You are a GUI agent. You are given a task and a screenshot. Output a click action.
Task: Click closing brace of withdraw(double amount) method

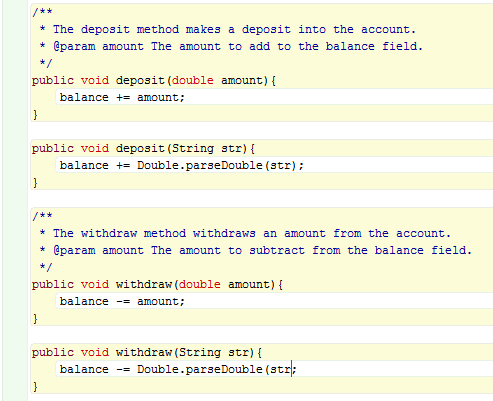click(35, 319)
